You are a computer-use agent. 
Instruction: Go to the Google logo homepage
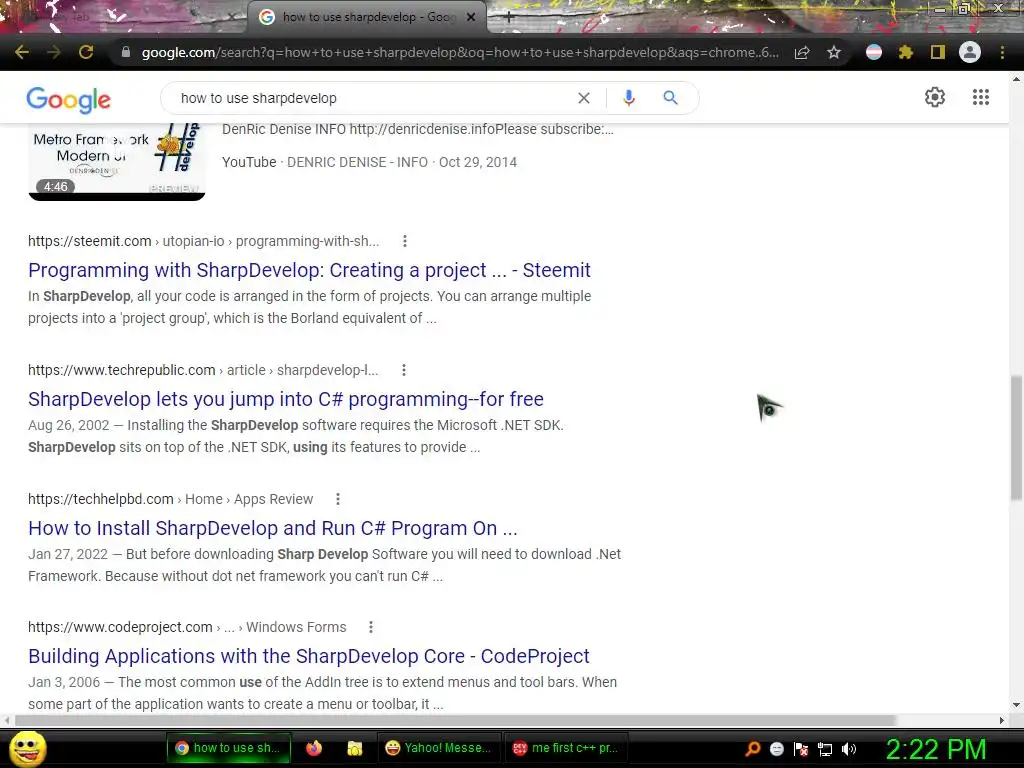point(69,99)
